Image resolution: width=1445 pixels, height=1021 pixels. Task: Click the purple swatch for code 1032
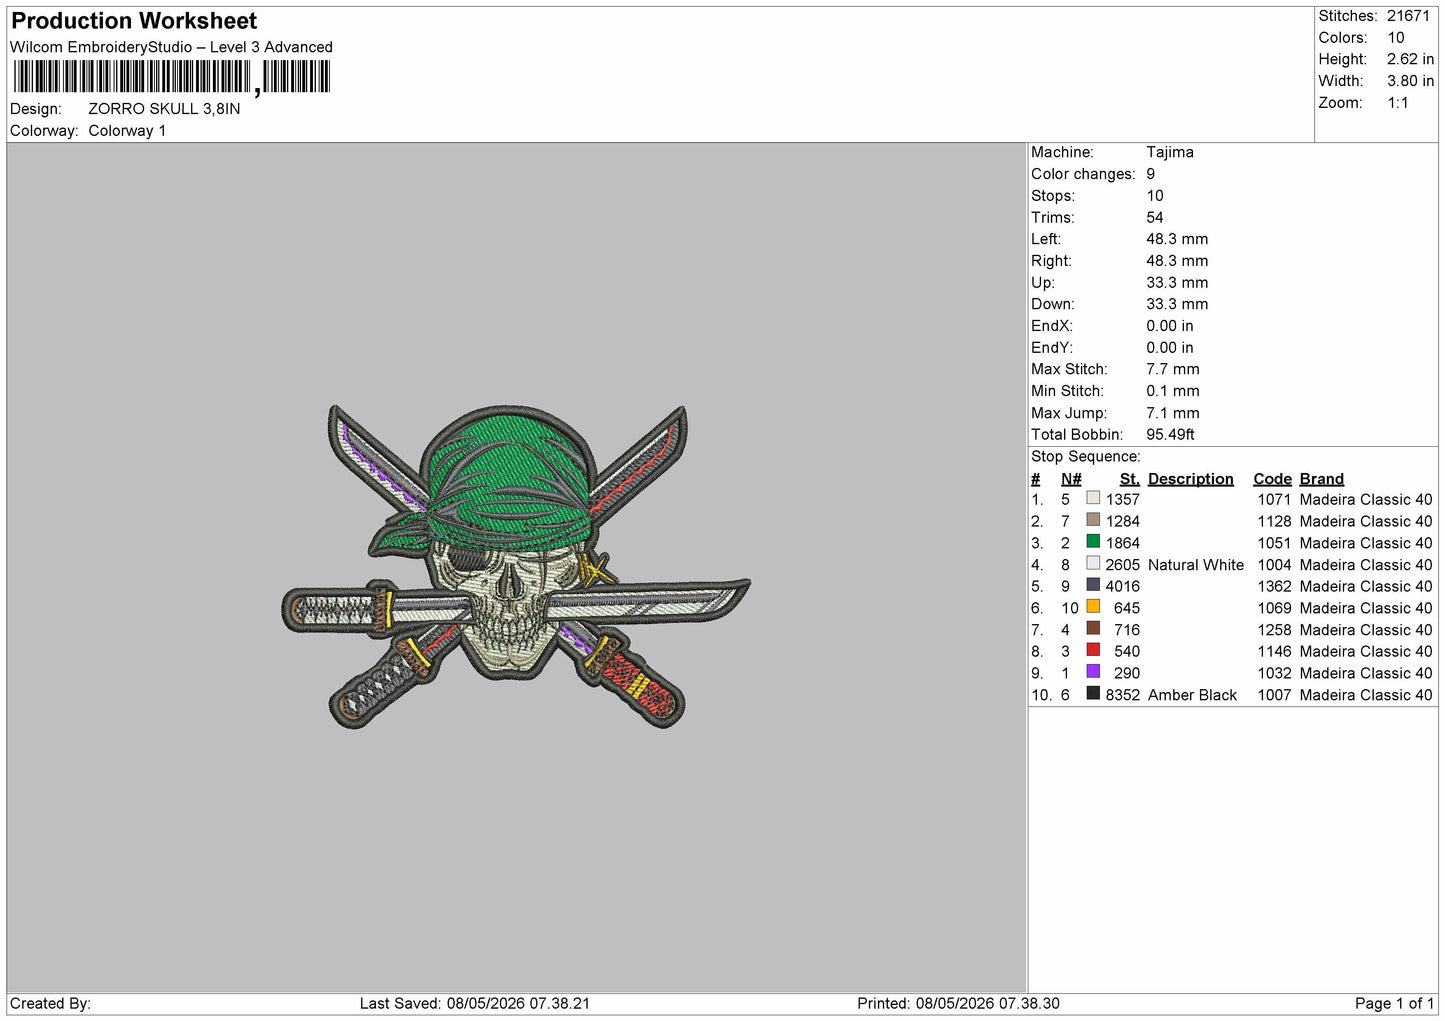pos(1093,672)
